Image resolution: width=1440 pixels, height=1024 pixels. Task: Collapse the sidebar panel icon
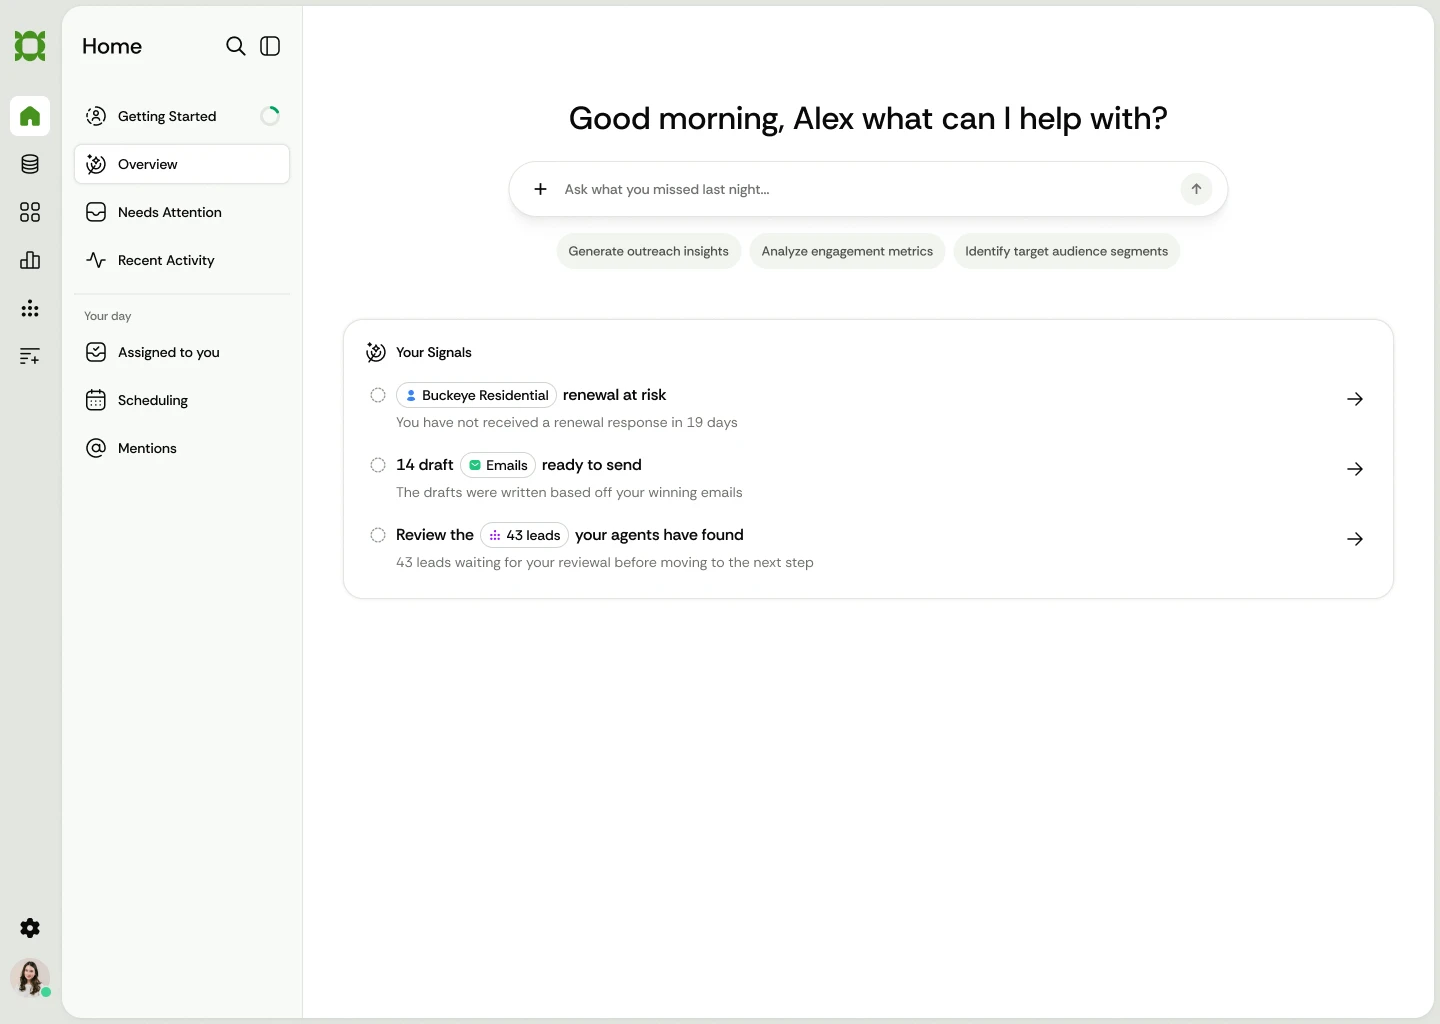[270, 46]
